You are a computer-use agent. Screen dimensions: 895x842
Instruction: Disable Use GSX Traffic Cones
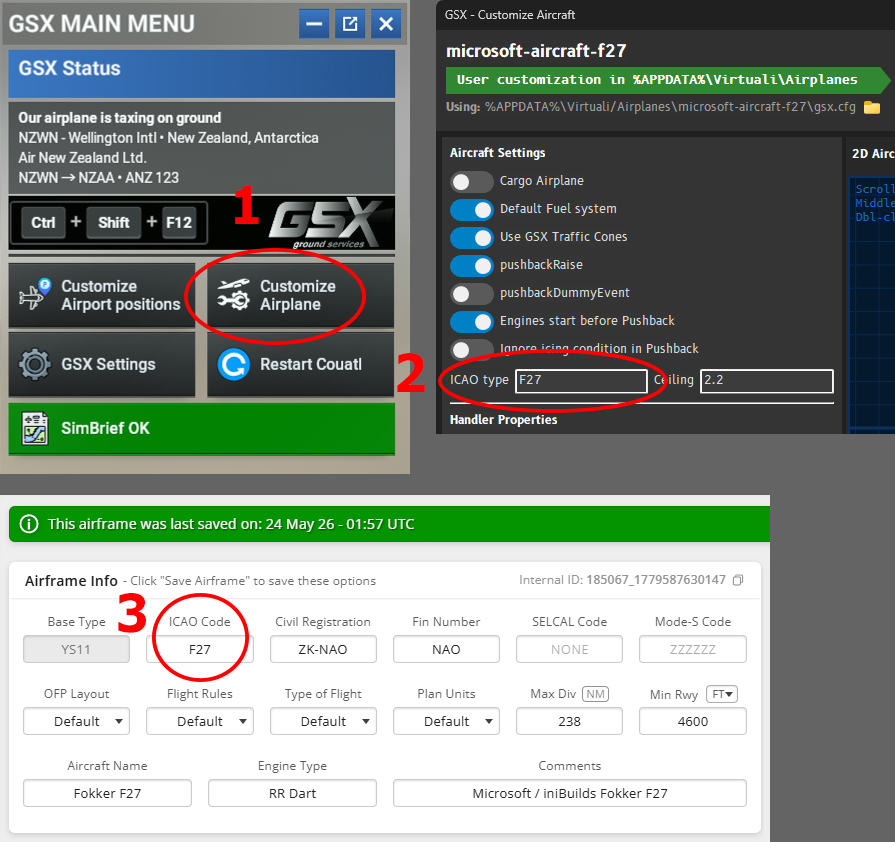click(471, 237)
